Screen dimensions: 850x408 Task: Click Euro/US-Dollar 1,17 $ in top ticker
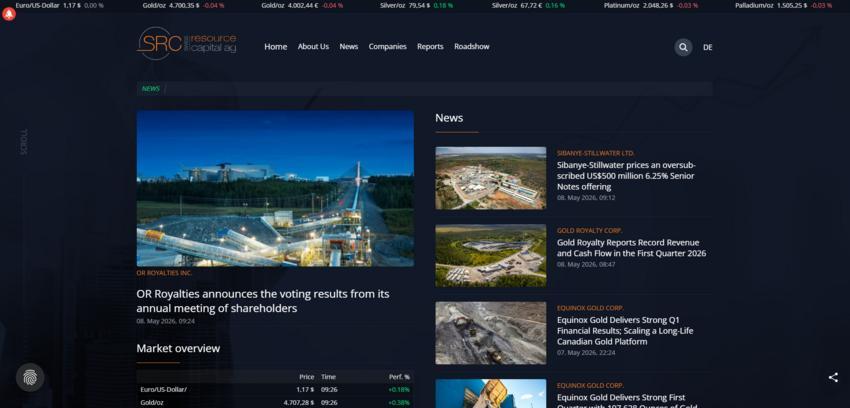pyautogui.click(x=59, y=5)
